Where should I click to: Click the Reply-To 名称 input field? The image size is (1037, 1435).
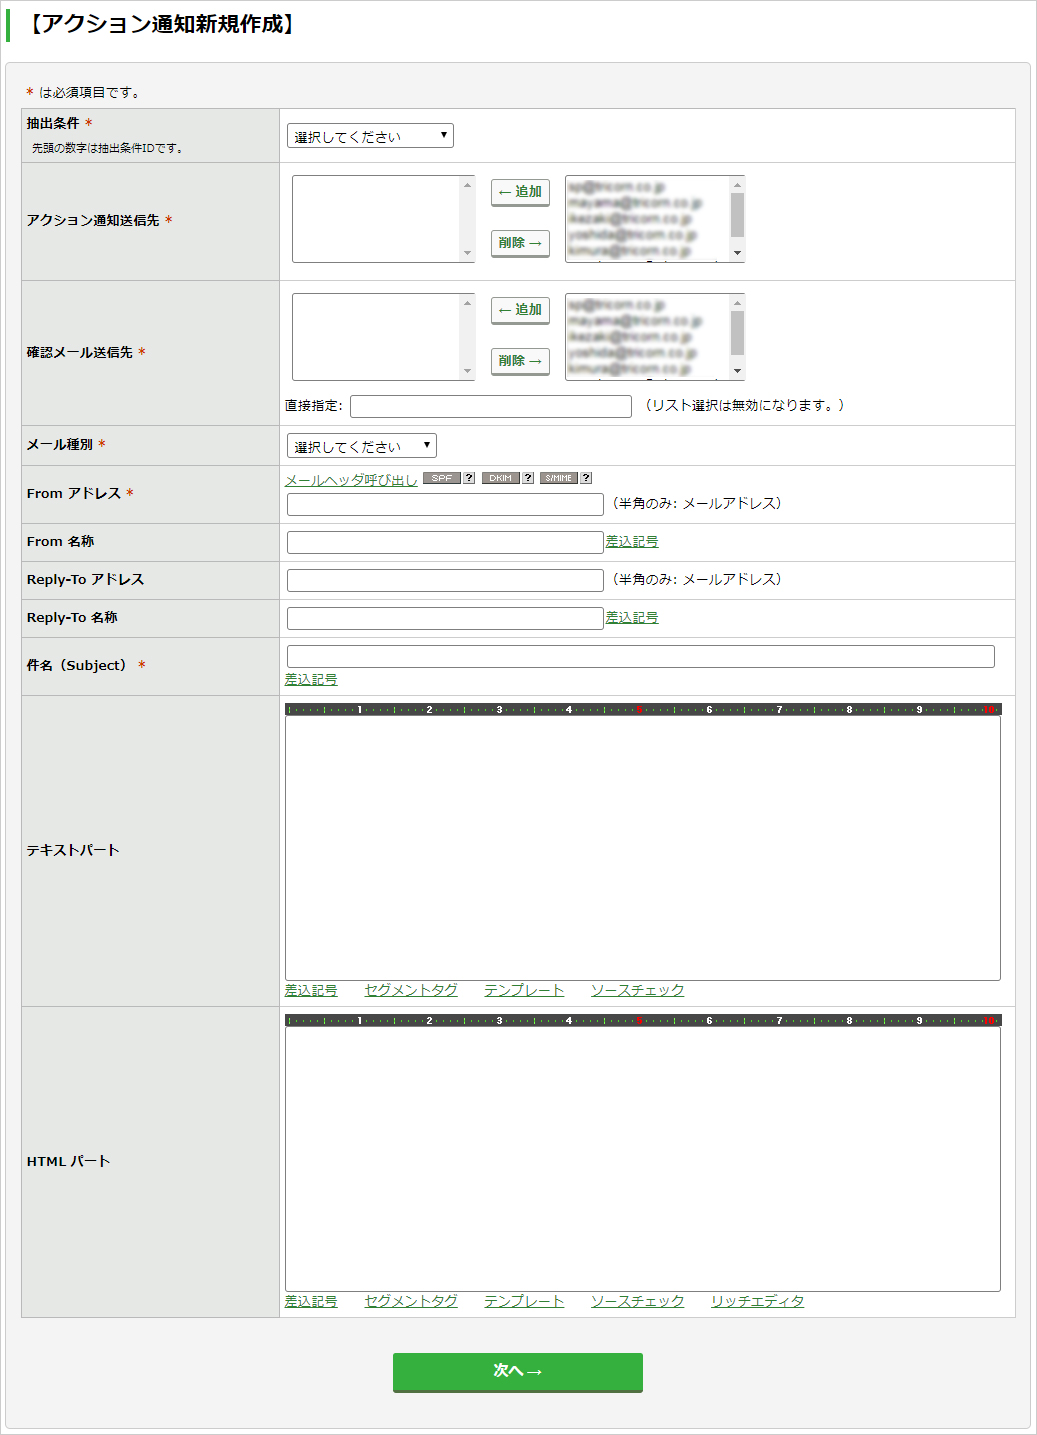(445, 618)
